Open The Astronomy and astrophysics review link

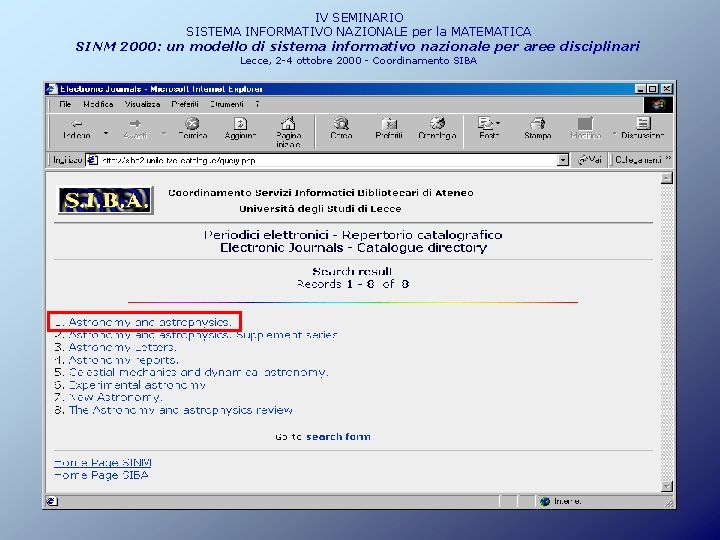pyautogui.click(x=180, y=410)
